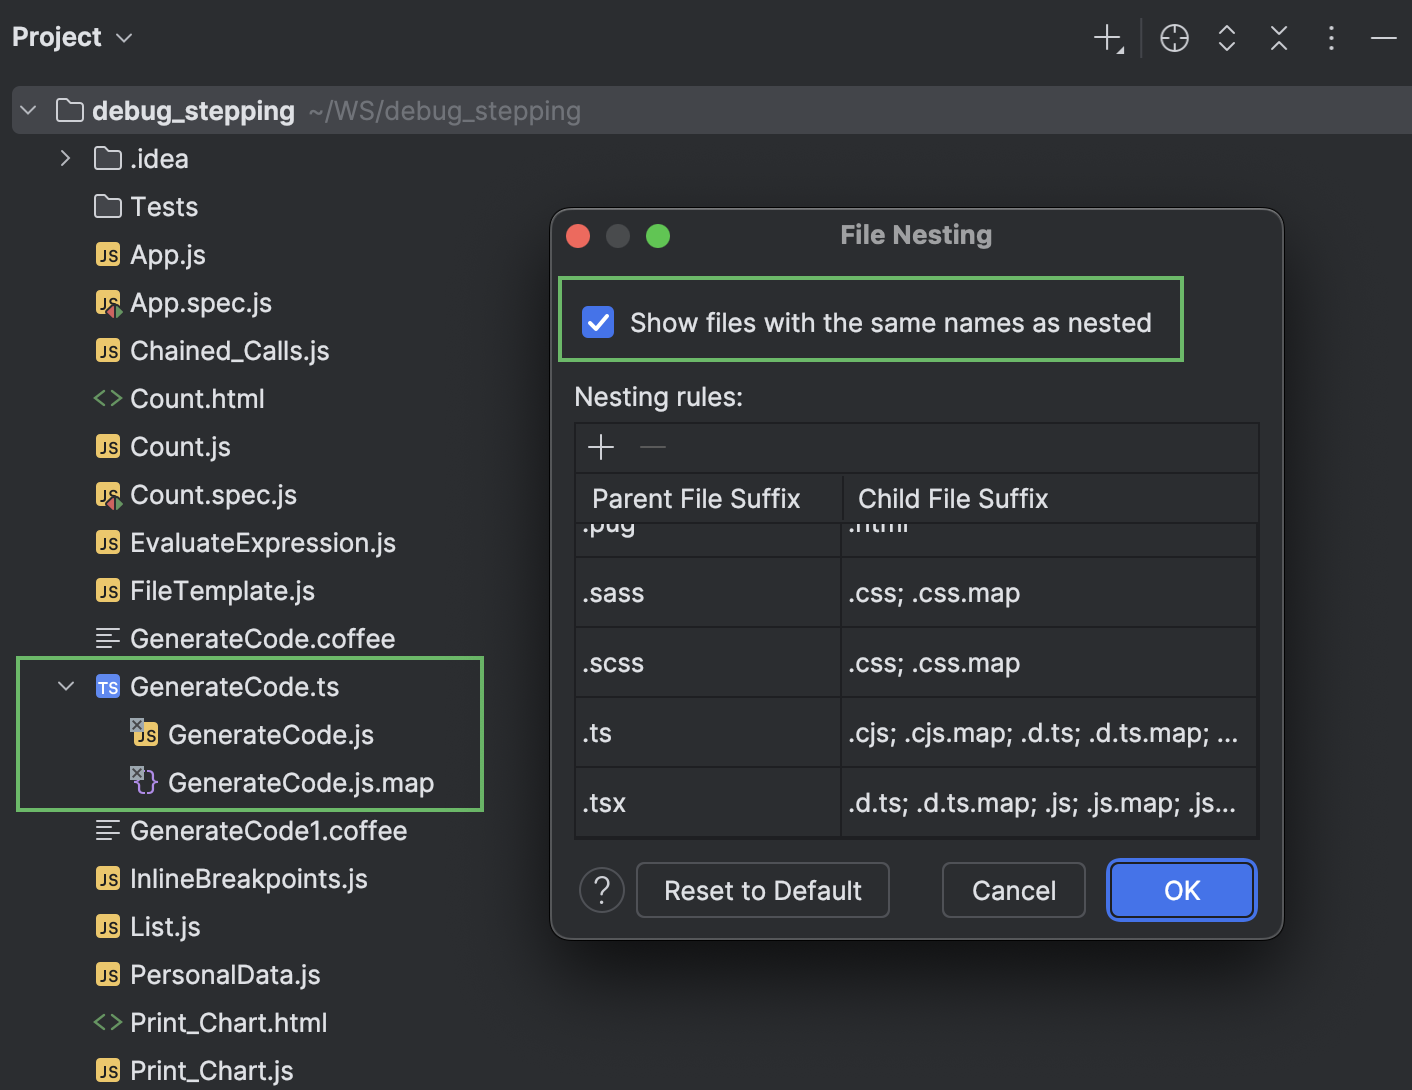Select the .sass parent suffix cell

coord(708,593)
